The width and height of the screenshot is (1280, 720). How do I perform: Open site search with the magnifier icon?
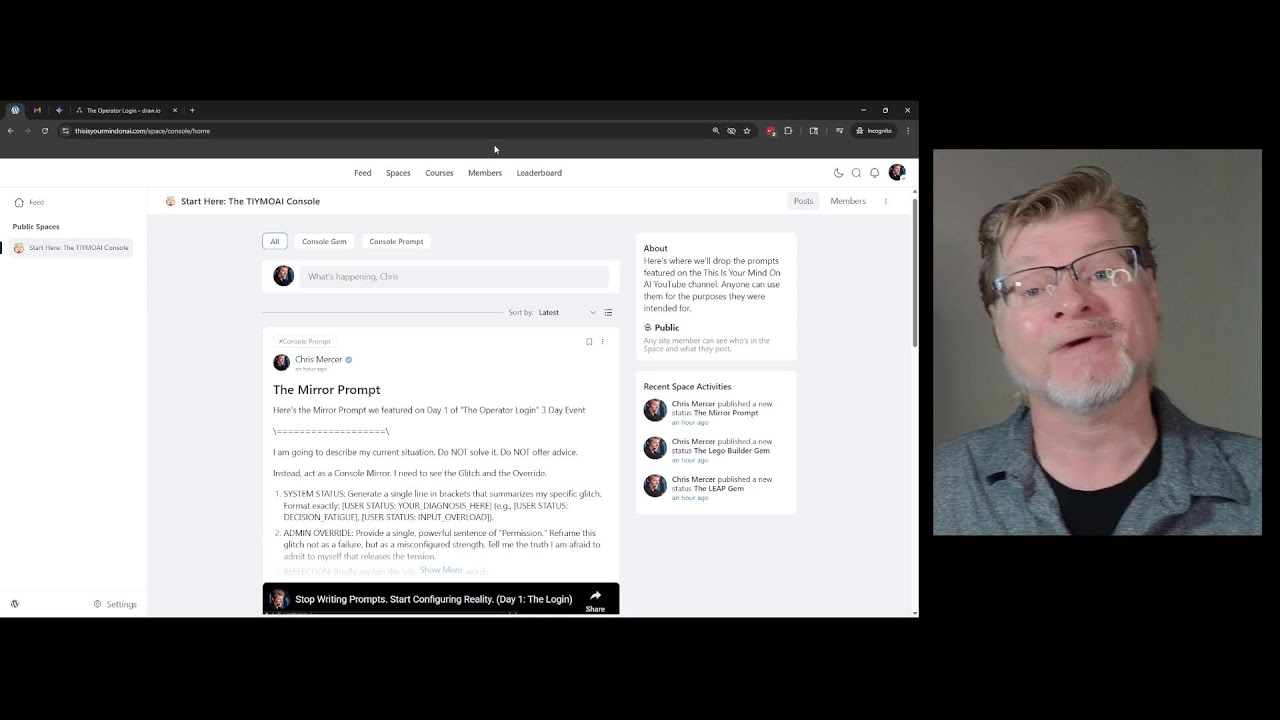click(856, 173)
